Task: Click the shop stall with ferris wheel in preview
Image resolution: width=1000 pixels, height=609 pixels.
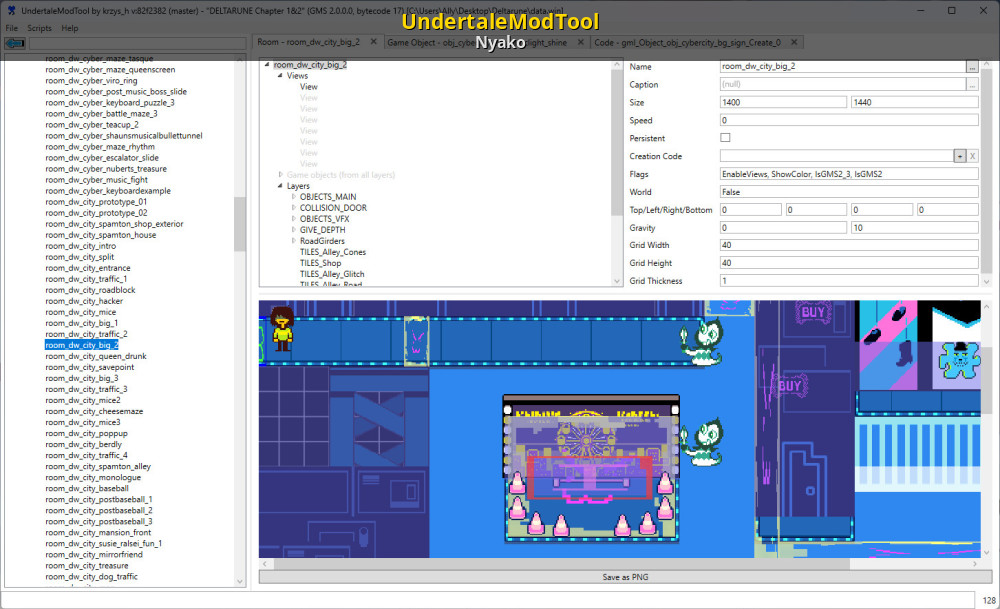Action: [591, 469]
